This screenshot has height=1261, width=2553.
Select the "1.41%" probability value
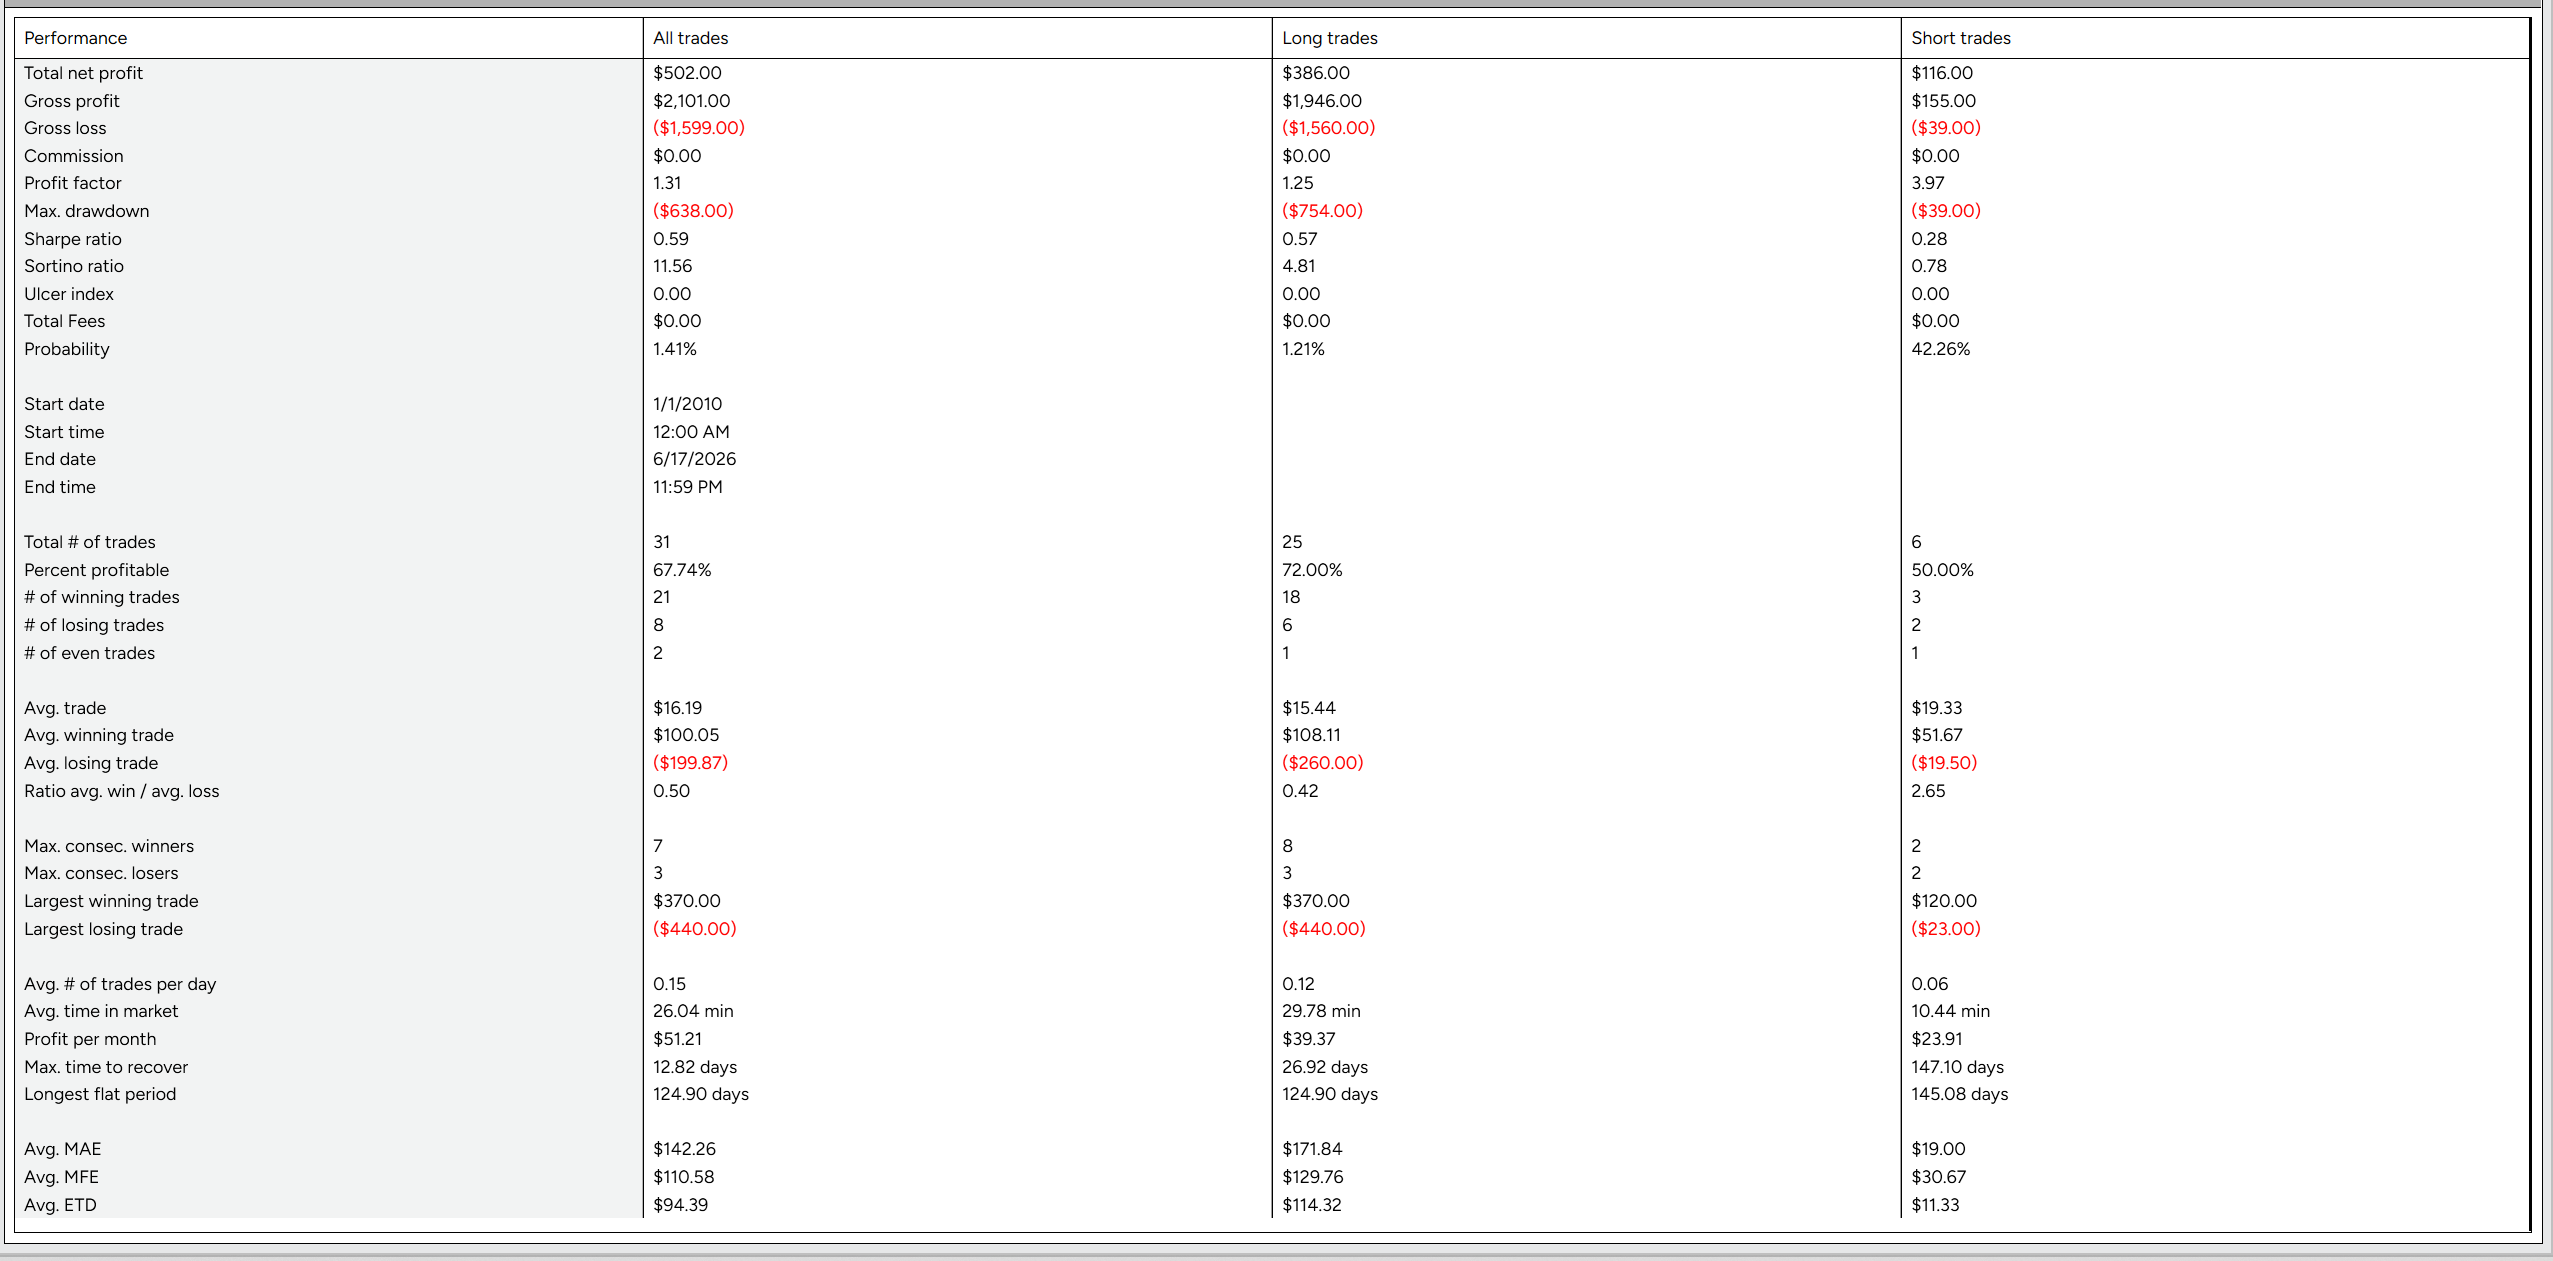[x=675, y=349]
